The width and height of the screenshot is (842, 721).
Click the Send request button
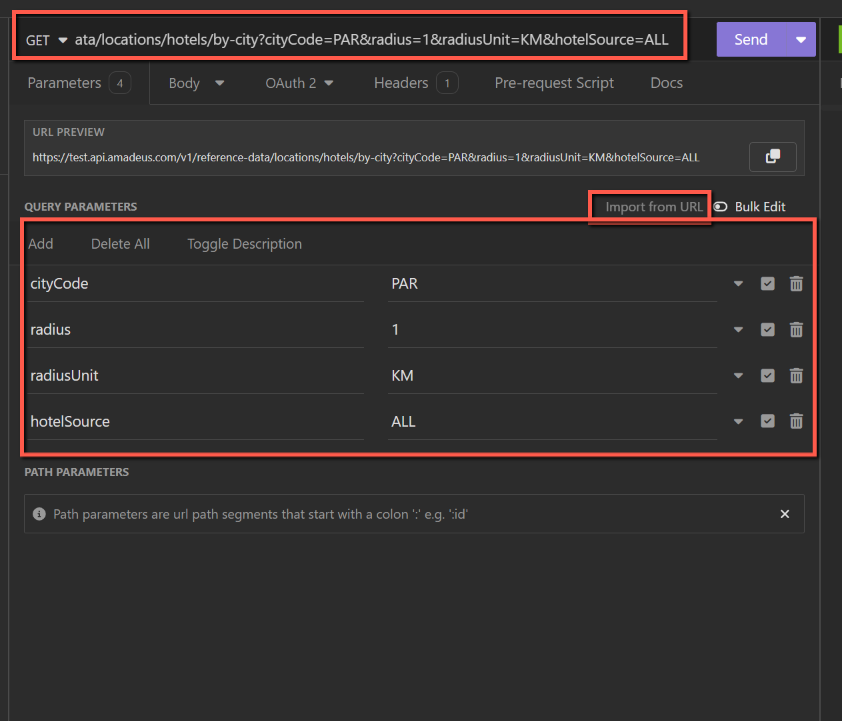[751, 40]
